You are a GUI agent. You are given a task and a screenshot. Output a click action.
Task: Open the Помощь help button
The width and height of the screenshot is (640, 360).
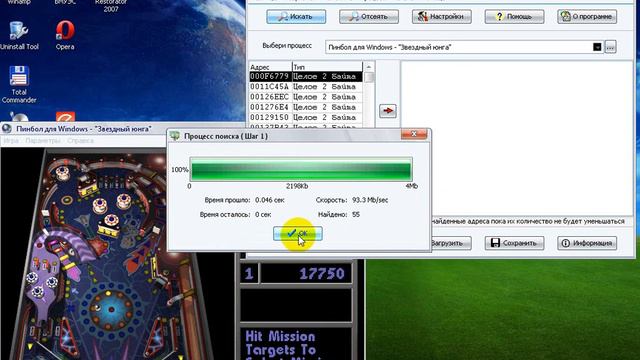point(514,17)
